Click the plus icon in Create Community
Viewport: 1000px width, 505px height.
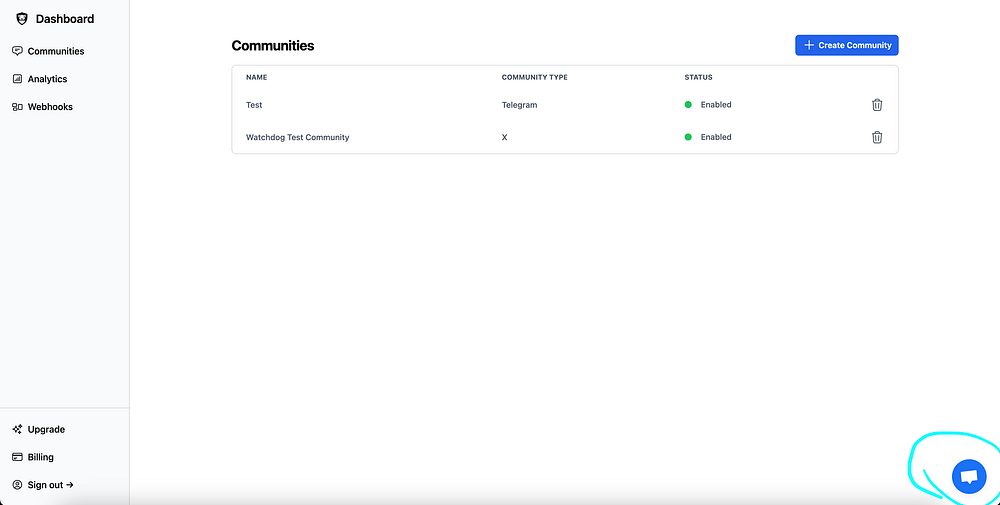click(809, 45)
